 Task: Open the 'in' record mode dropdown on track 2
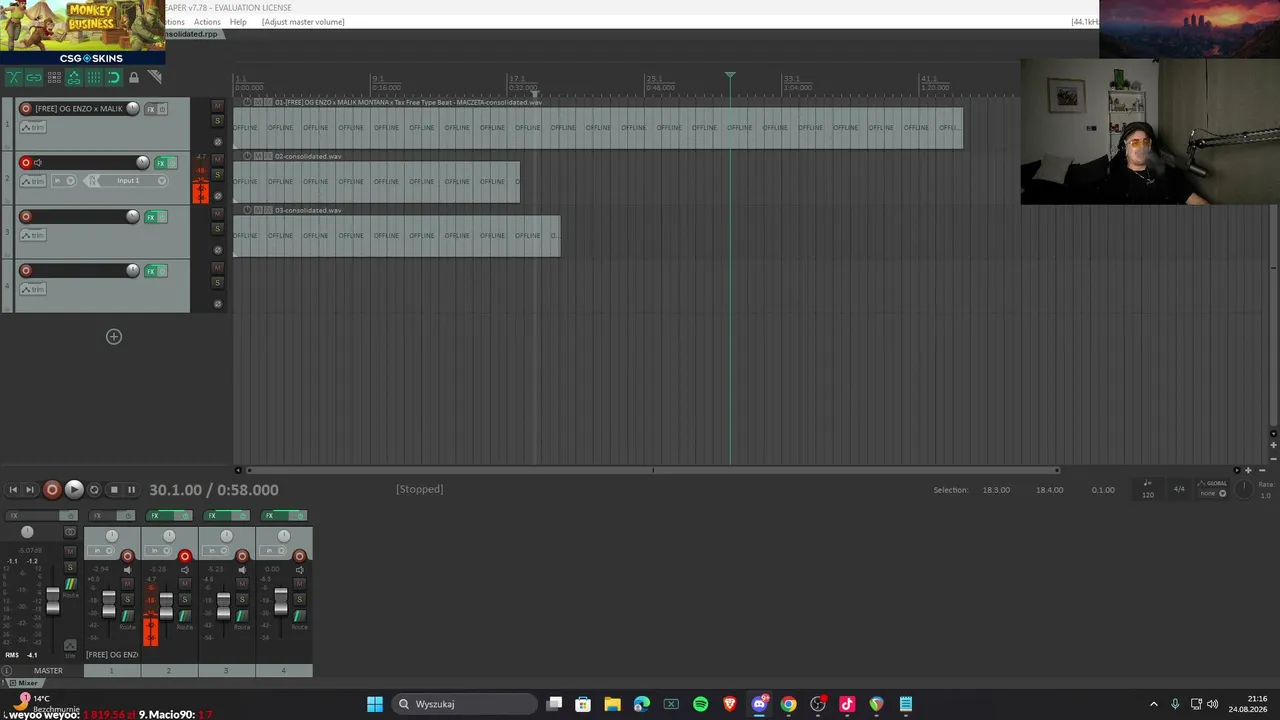coord(64,181)
